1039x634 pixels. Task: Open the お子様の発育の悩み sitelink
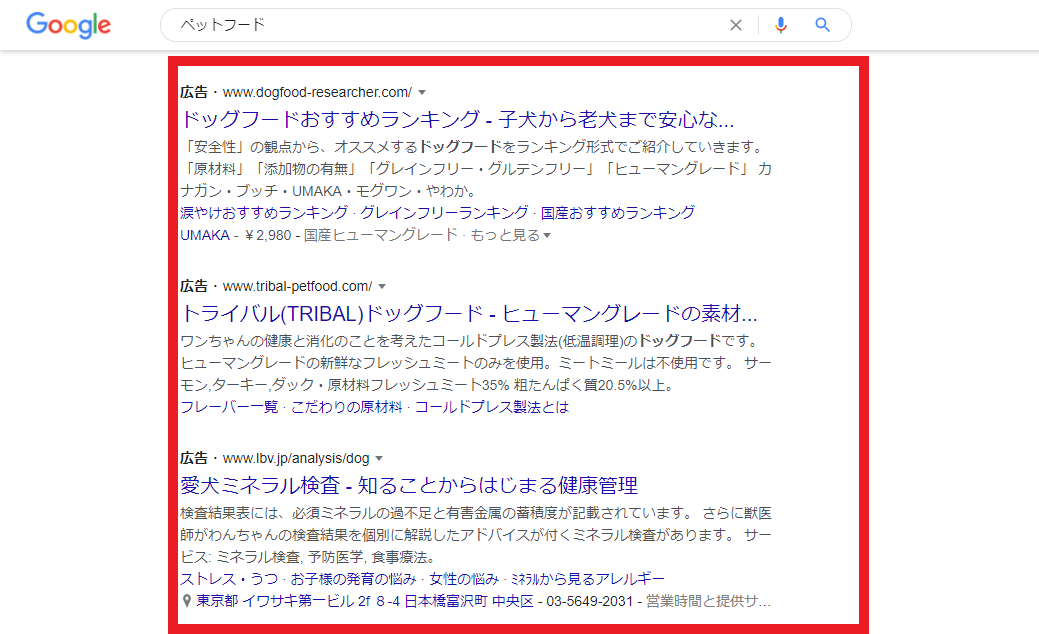click(353, 579)
